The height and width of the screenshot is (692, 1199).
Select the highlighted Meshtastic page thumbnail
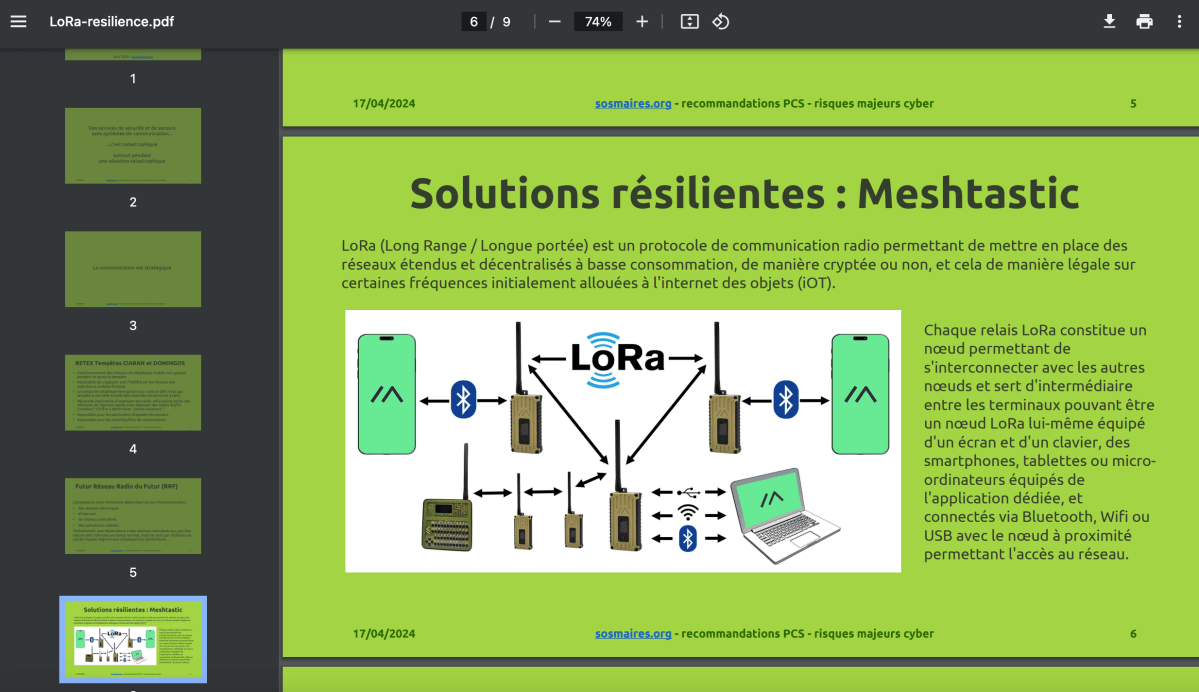133,639
